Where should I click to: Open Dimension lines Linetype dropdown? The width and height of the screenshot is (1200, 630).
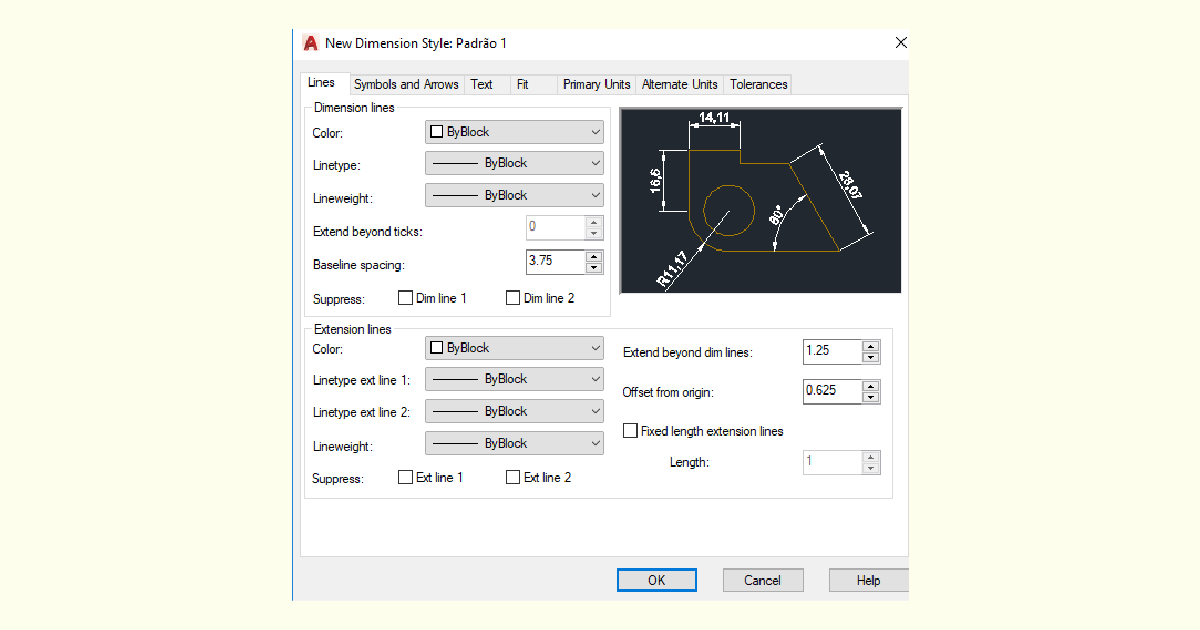click(515, 163)
